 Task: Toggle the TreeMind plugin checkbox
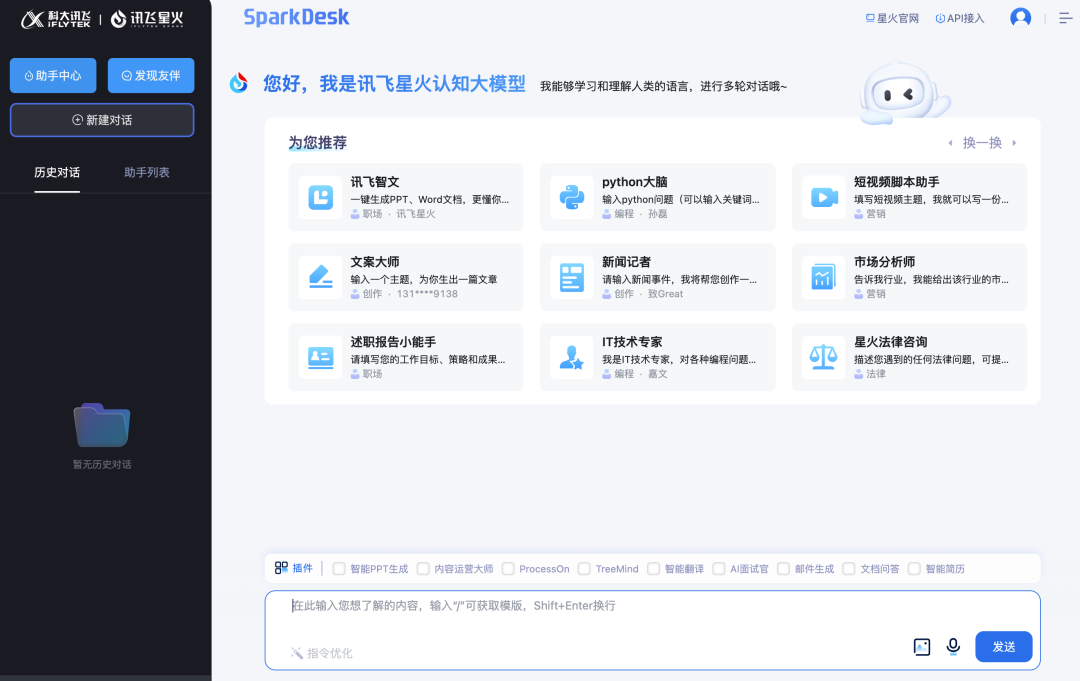[584, 569]
